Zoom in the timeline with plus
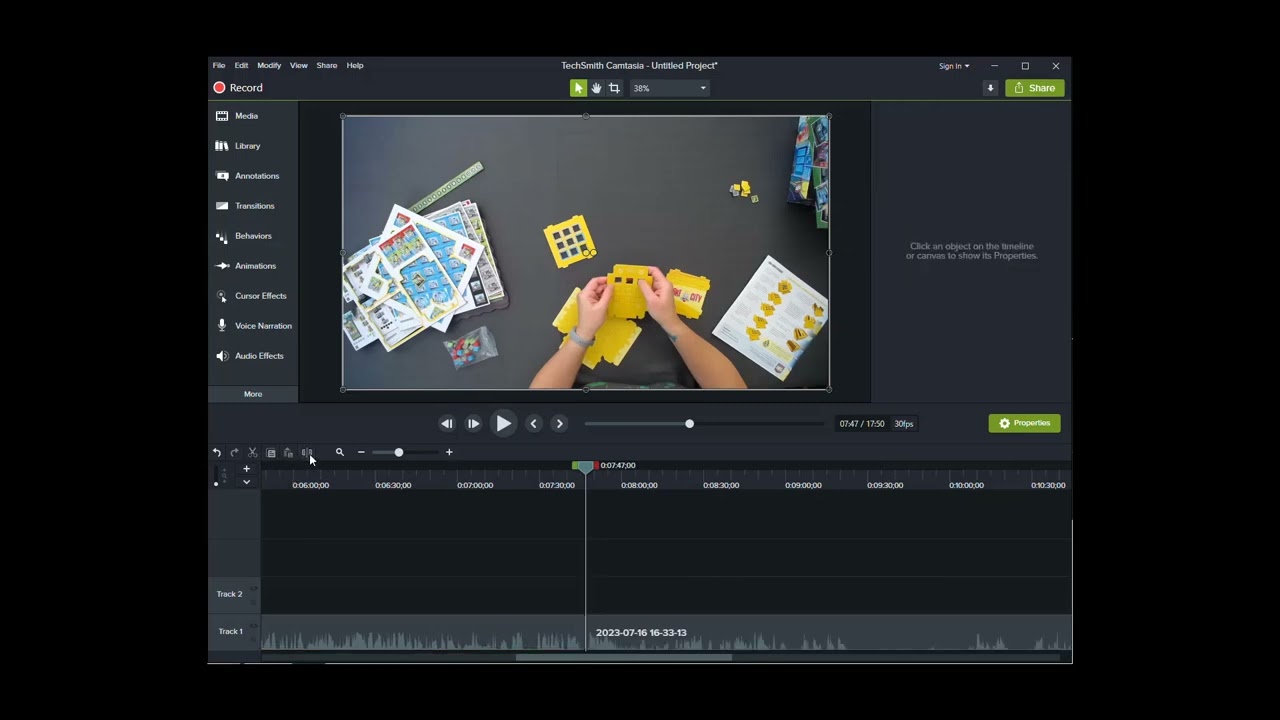This screenshot has height=720, width=1280. click(449, 453)
